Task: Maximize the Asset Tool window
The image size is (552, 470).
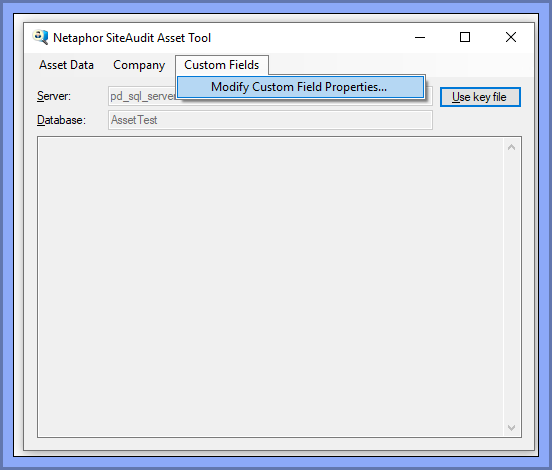Action: [465, 37]
